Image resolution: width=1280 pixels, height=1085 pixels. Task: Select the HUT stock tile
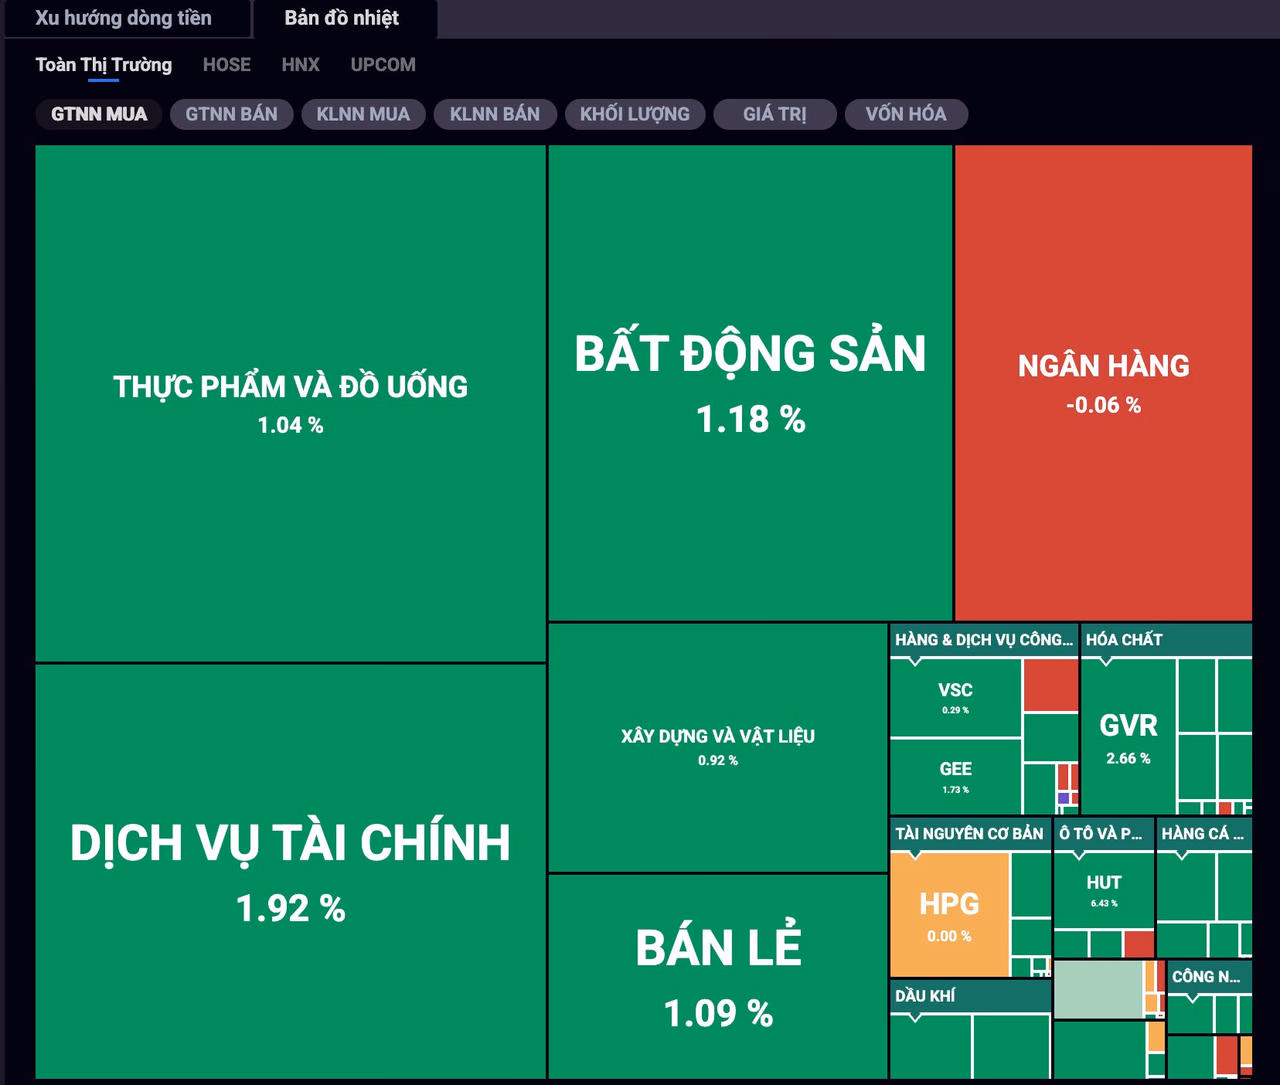click(x=1103, y=890)
